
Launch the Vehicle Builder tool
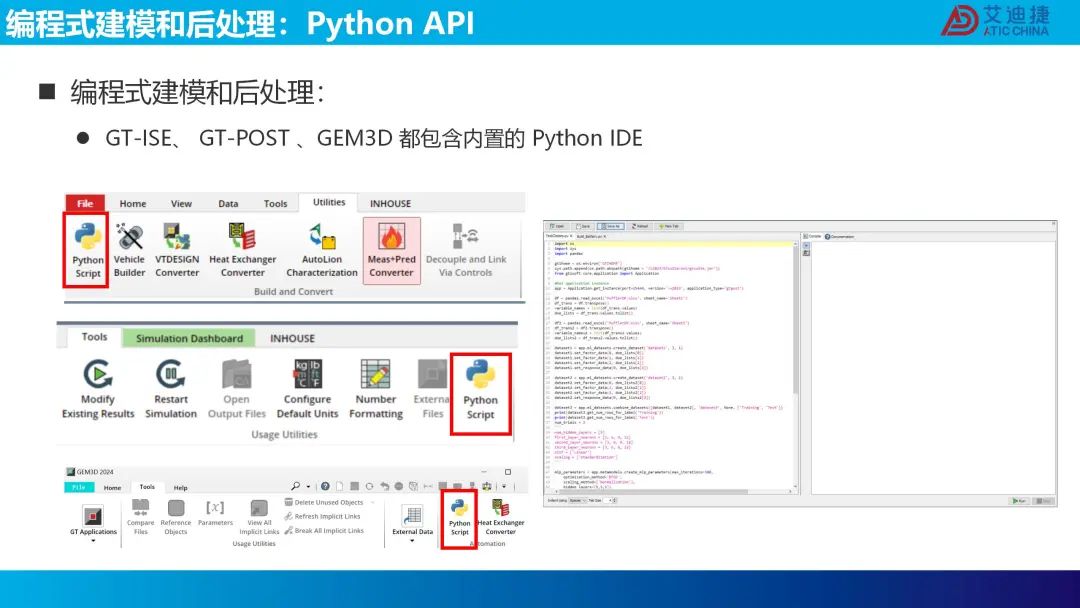pyautogui.click(x=129, y=249)
